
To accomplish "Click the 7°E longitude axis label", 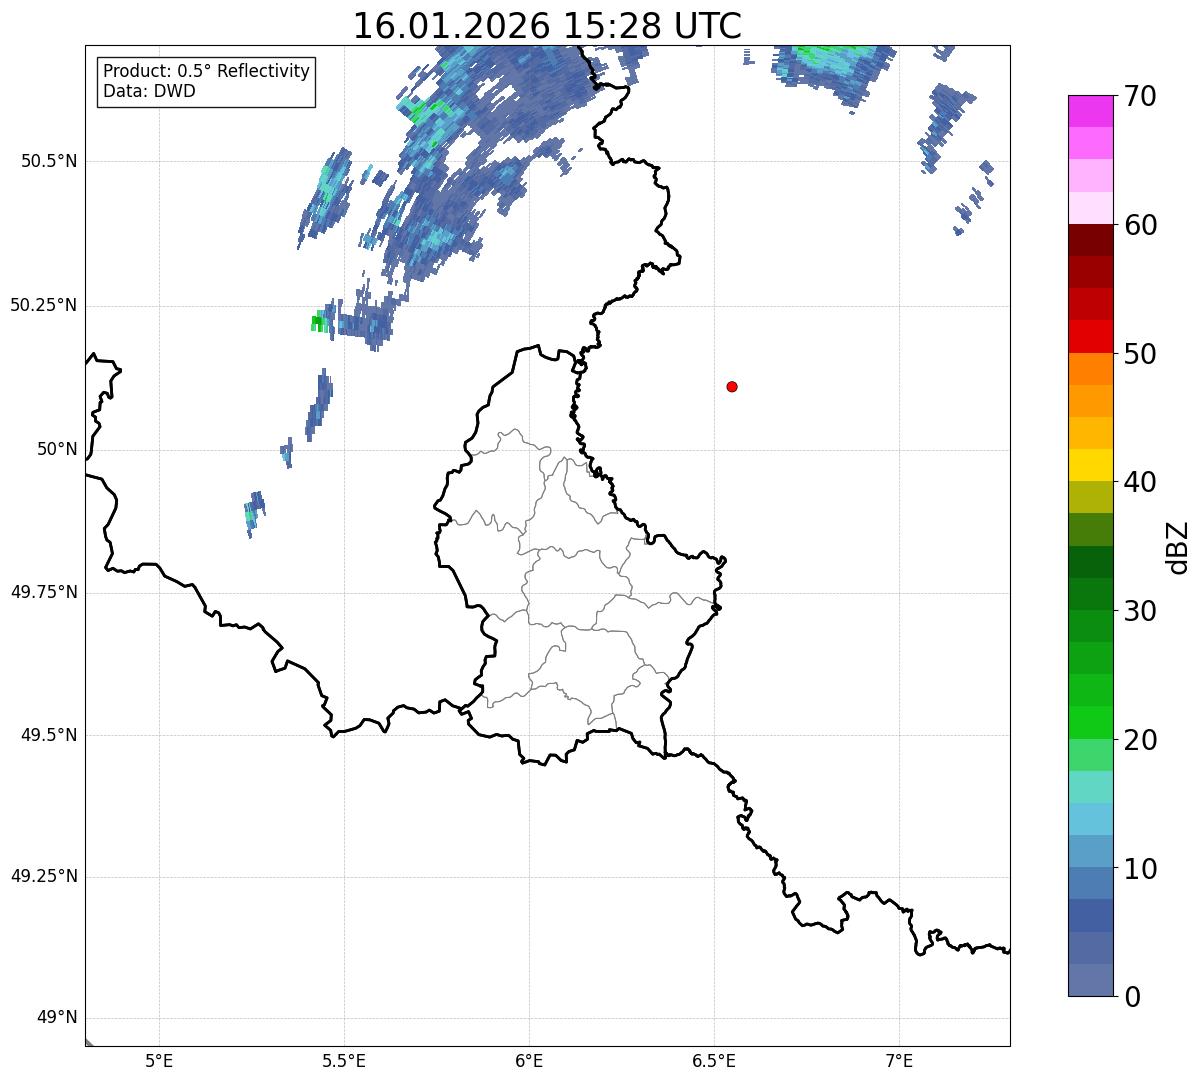I will coord(899,1060).
